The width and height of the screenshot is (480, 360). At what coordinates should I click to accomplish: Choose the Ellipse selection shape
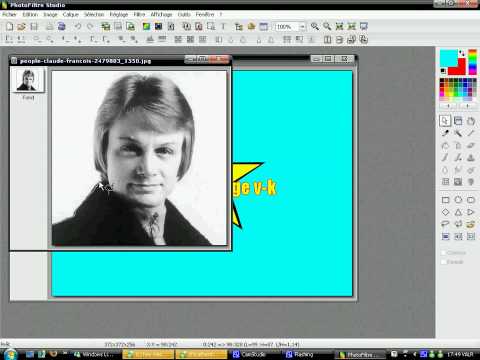(458, 200)
